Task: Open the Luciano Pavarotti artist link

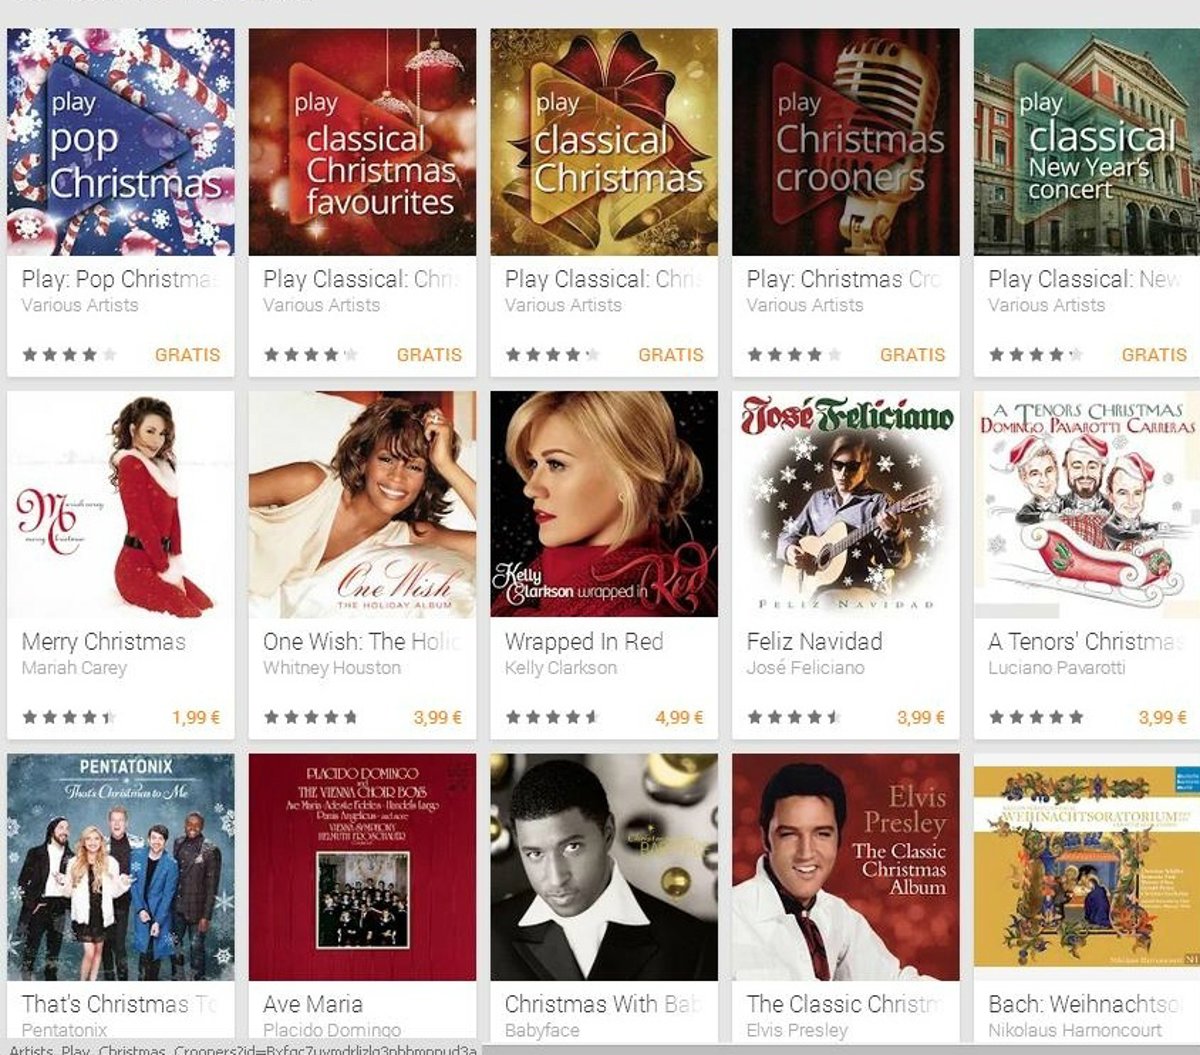Action: (x=1056, y=668)
